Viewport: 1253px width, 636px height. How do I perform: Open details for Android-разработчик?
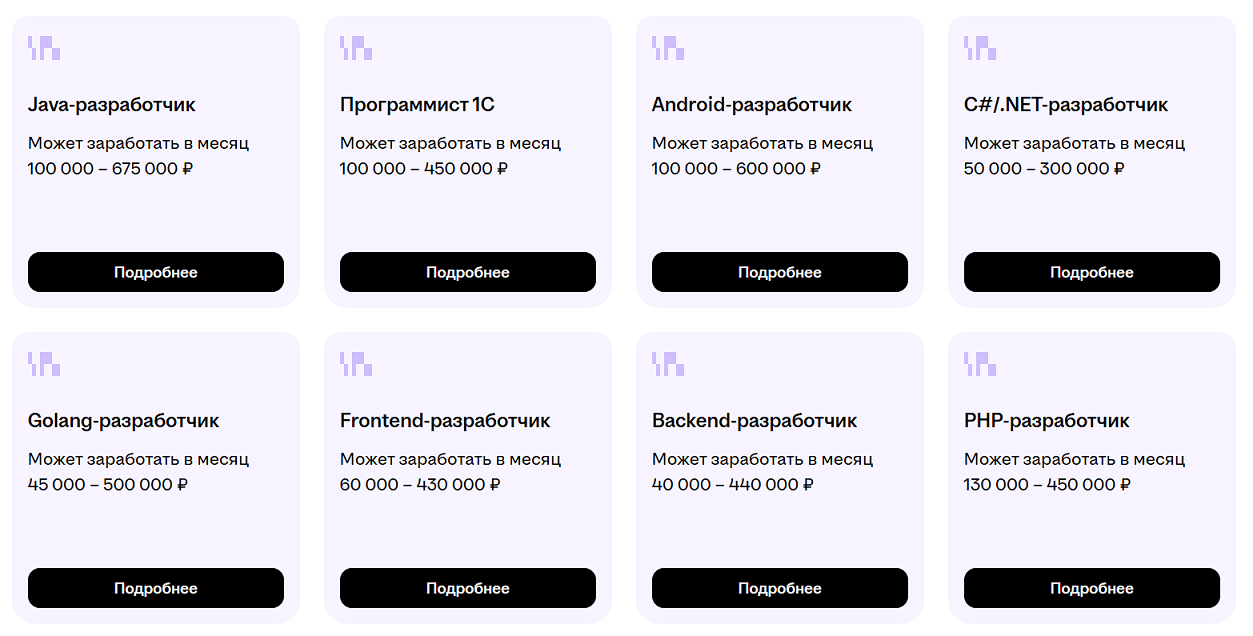pyautogui.click(x=780, y=272)
